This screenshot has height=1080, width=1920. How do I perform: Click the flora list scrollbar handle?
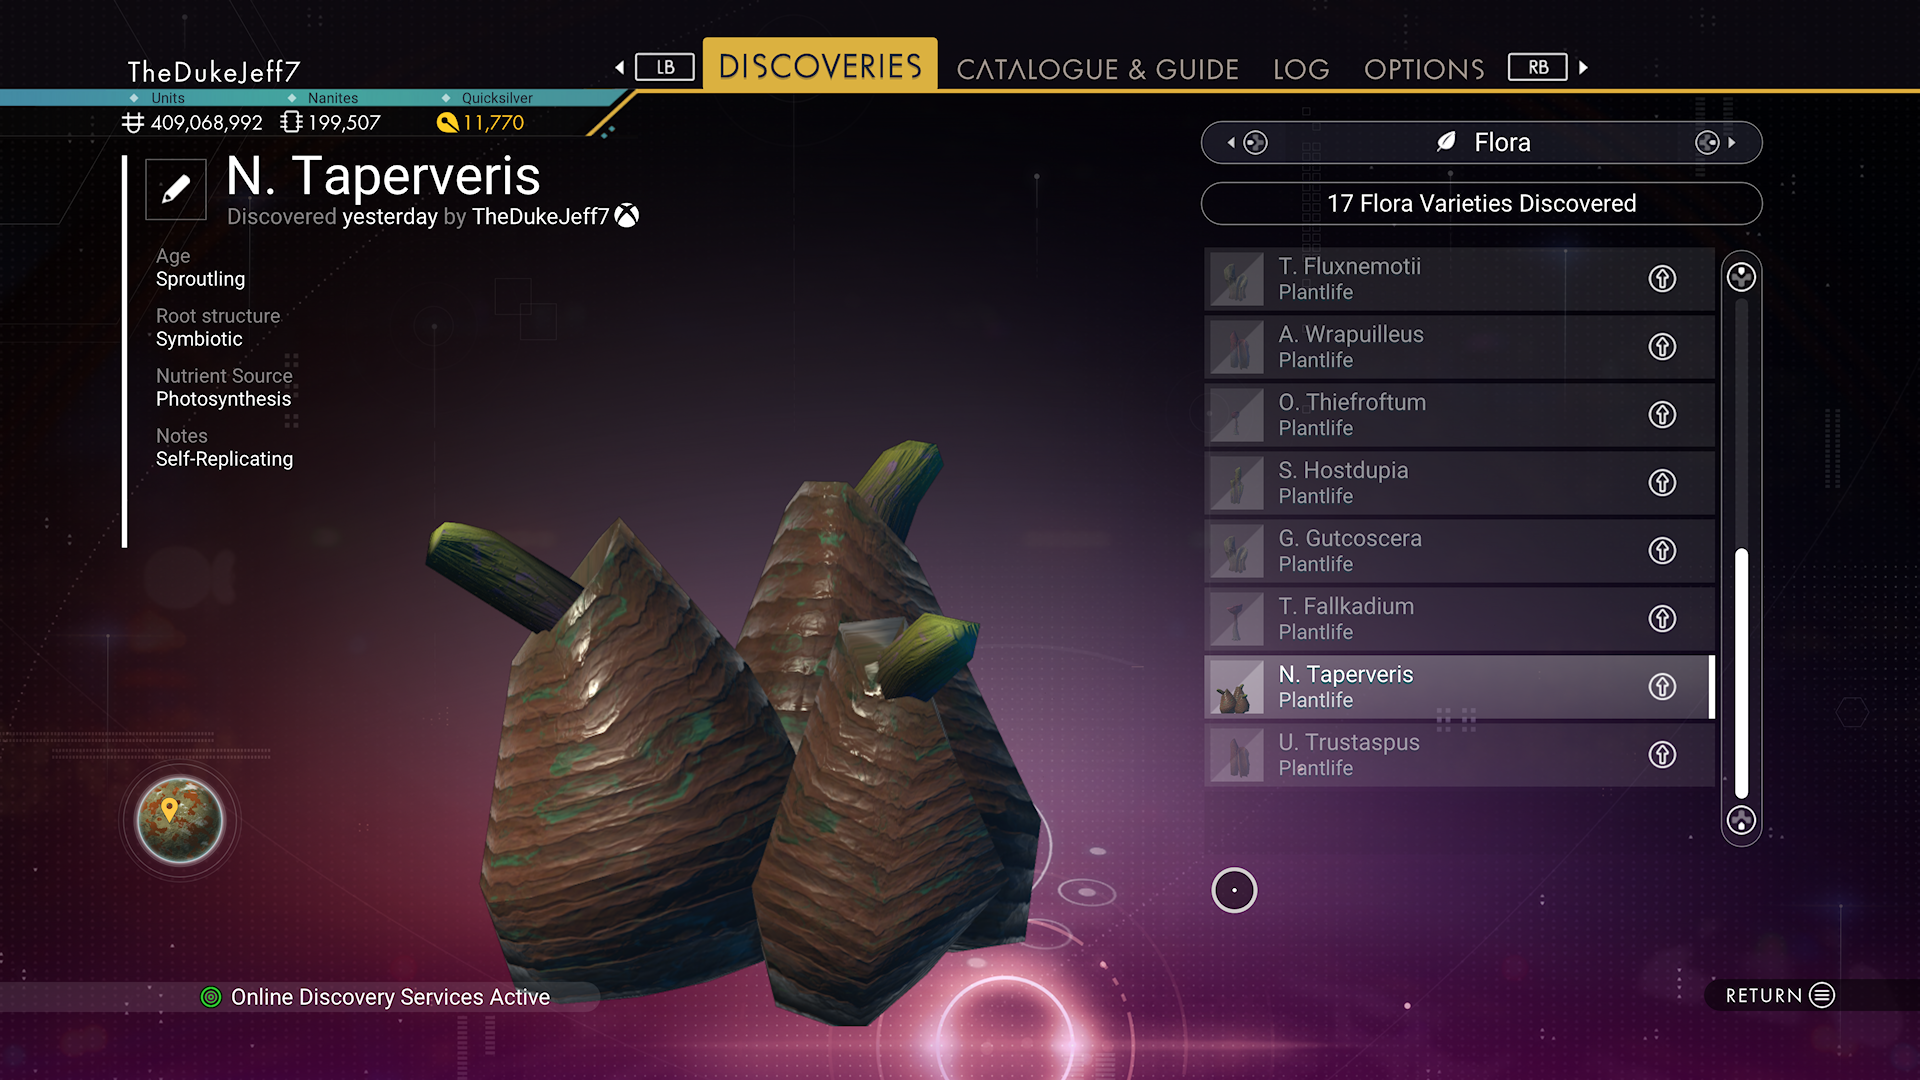[x=1741, y=673]
